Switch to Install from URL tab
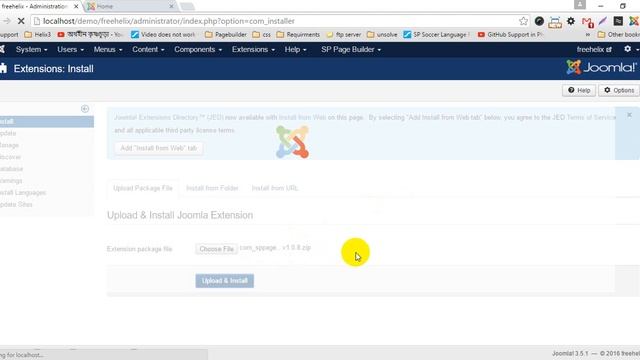 [x=275, y=188]
